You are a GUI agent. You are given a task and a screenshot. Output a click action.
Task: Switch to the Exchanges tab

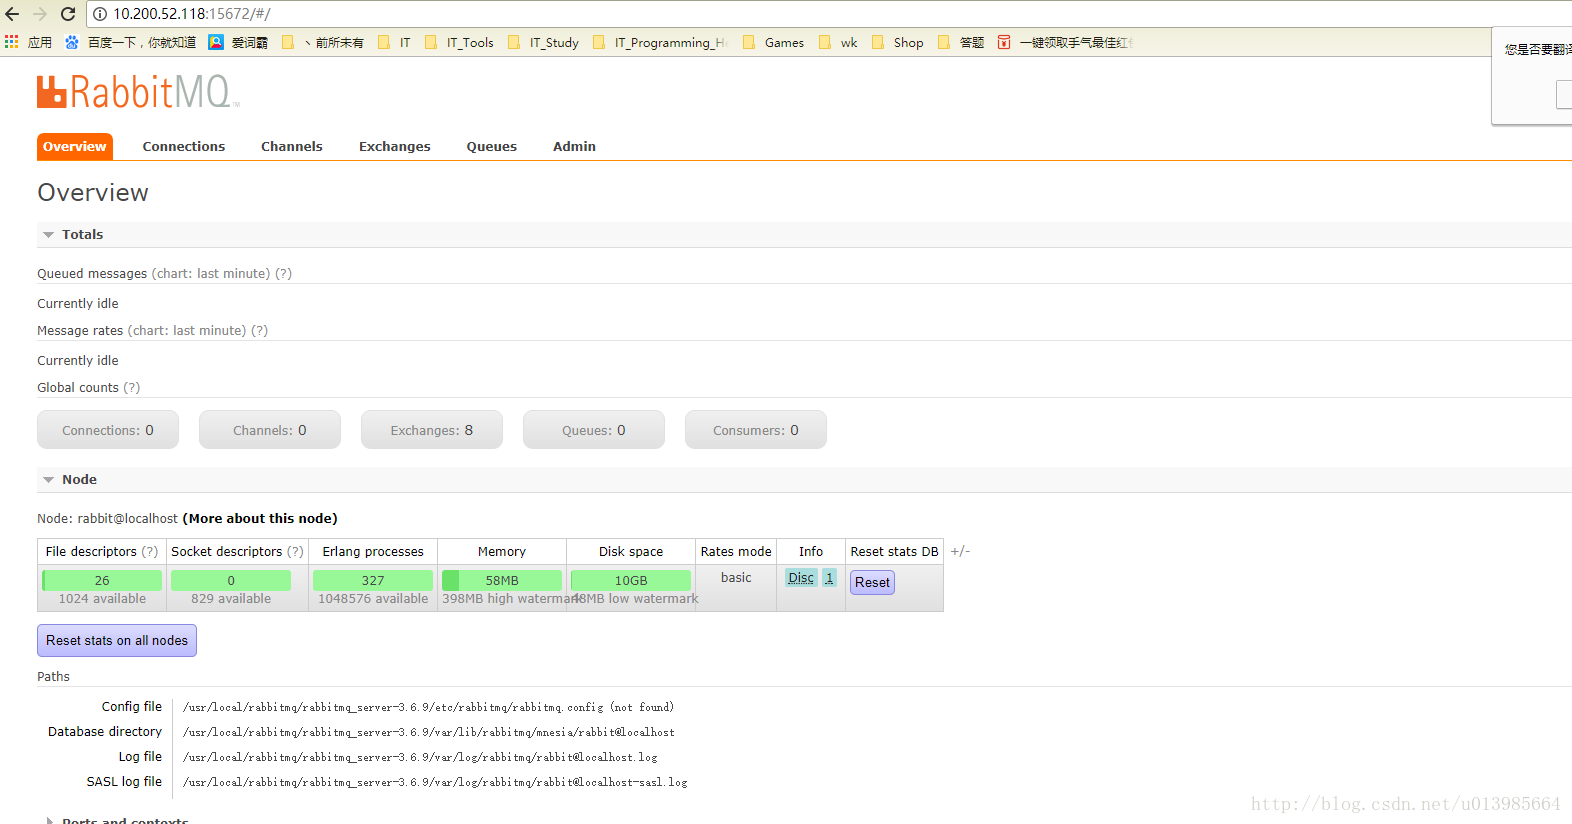click(395, 146)
